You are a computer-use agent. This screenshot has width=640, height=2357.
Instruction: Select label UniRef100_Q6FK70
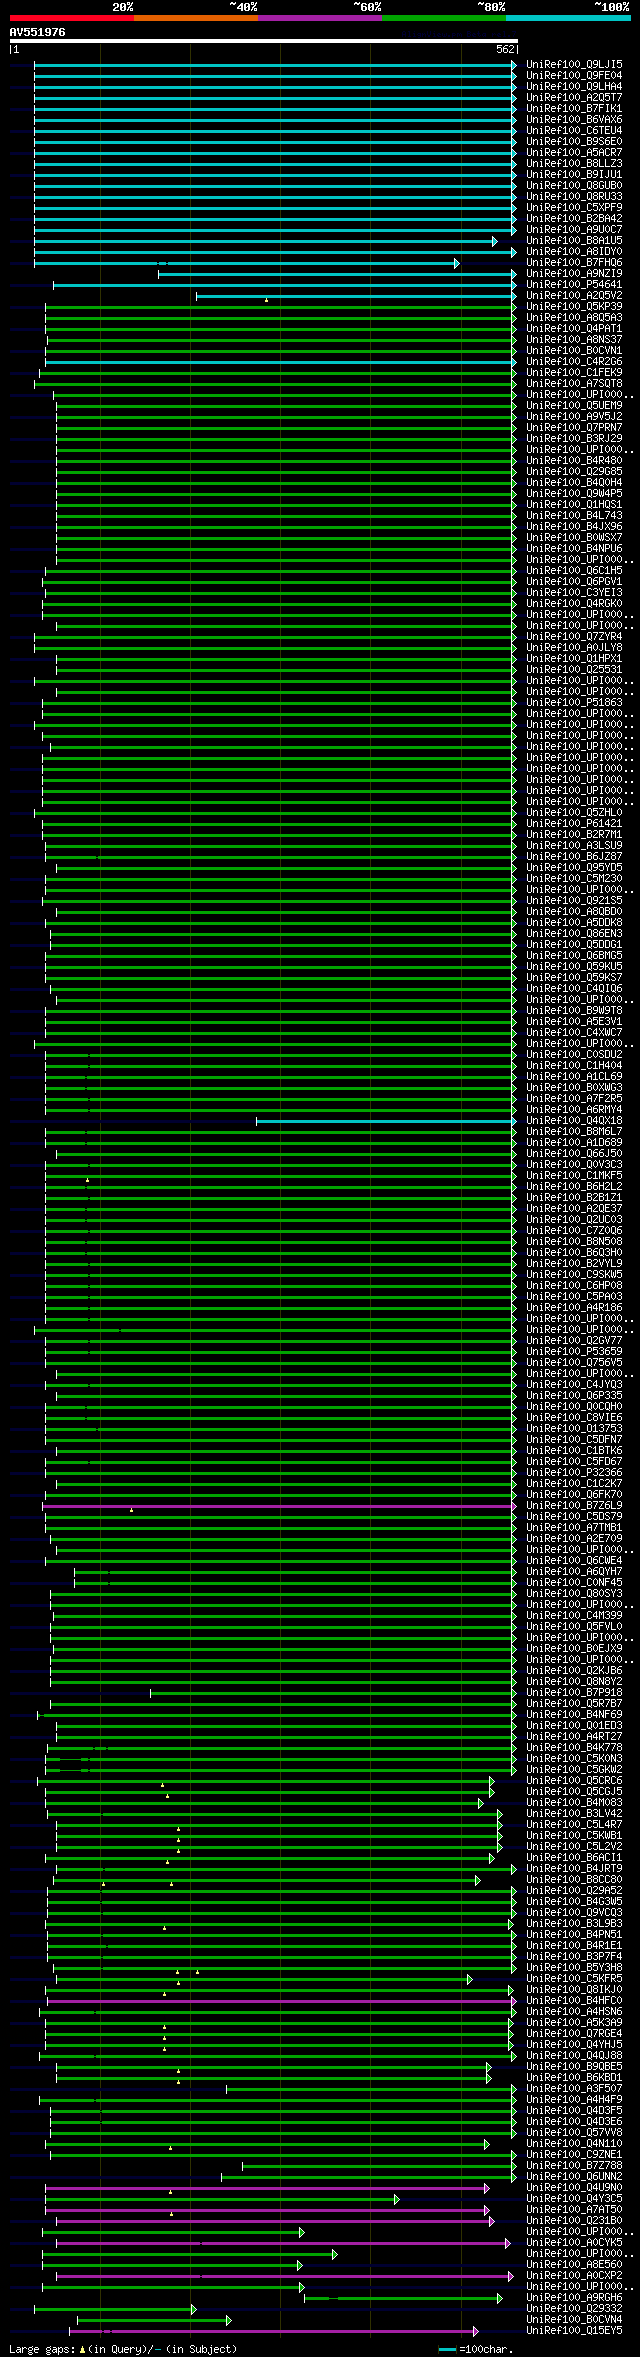point(574,1495)
